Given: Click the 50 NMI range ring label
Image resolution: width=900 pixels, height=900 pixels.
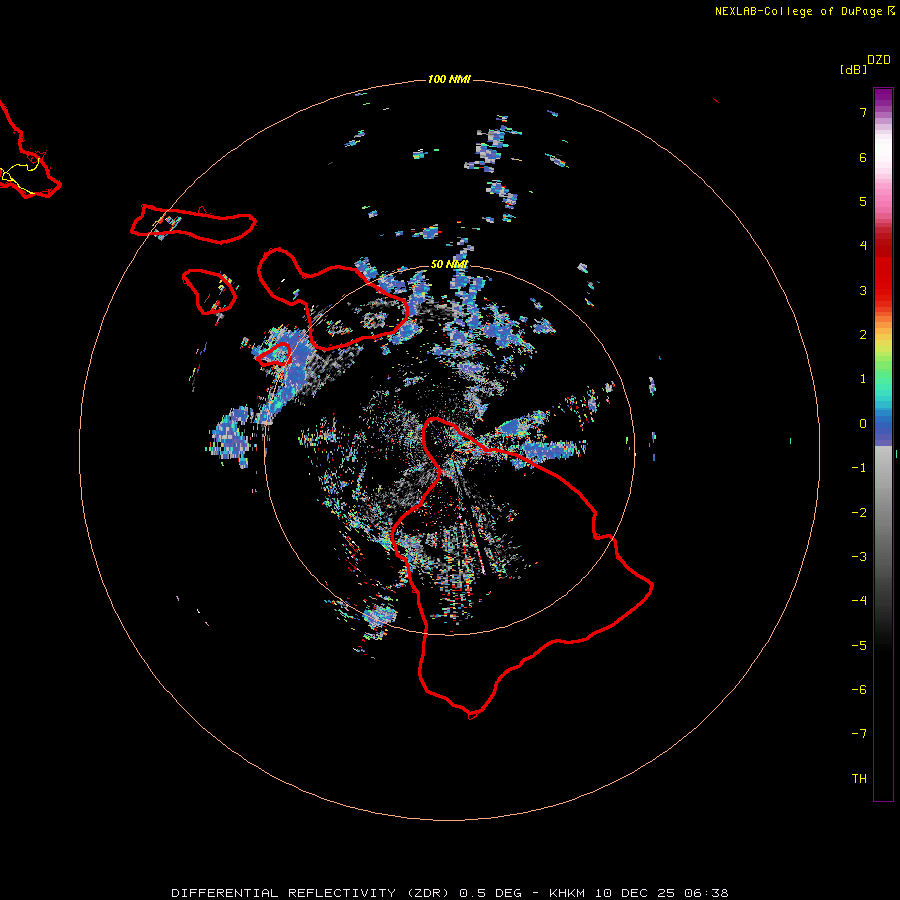Looking at the screenshot, I should (x=449, y=264).
